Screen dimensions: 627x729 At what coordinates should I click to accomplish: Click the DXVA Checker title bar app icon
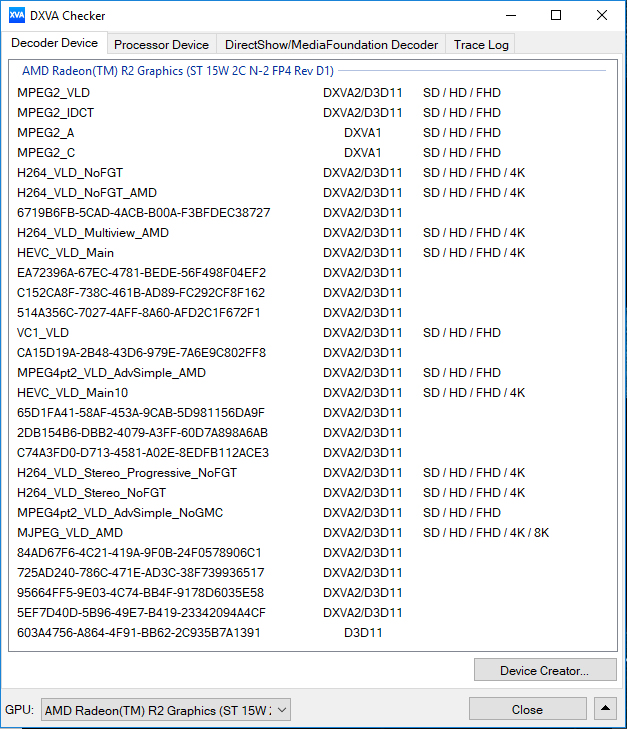[x=17, y=16]
